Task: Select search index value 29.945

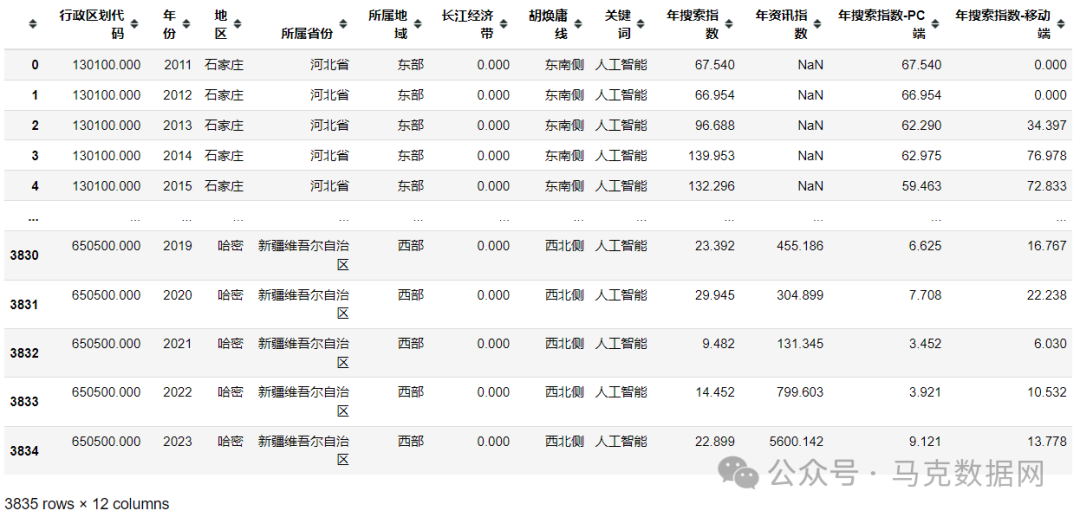Action: tap(715, 295)
